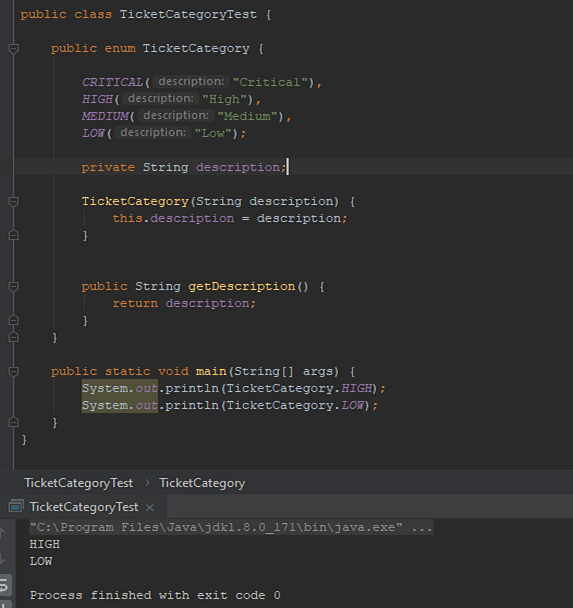Select TicketCategory in the breadcrumb bar
The image size is (573, 608).
[202, 483]
